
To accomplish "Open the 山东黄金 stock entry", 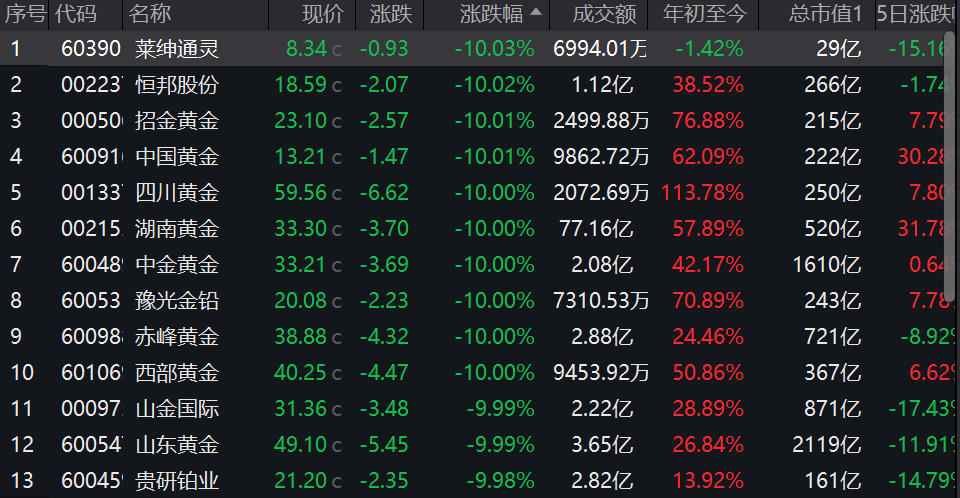I will 177,445.
